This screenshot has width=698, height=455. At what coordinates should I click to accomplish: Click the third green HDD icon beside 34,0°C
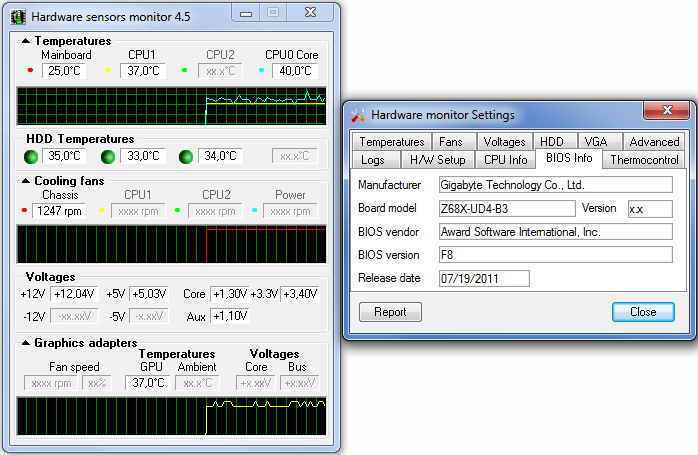point(186,156)
